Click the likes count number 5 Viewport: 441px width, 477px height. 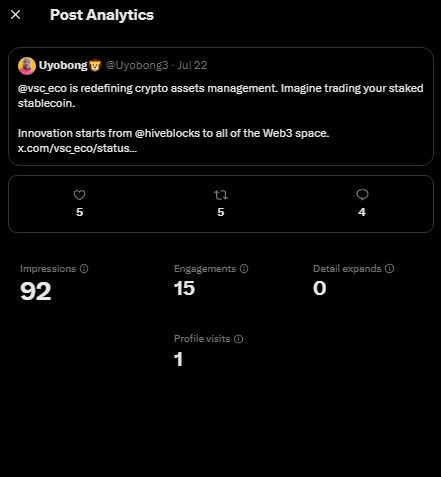tap(79, 212)
